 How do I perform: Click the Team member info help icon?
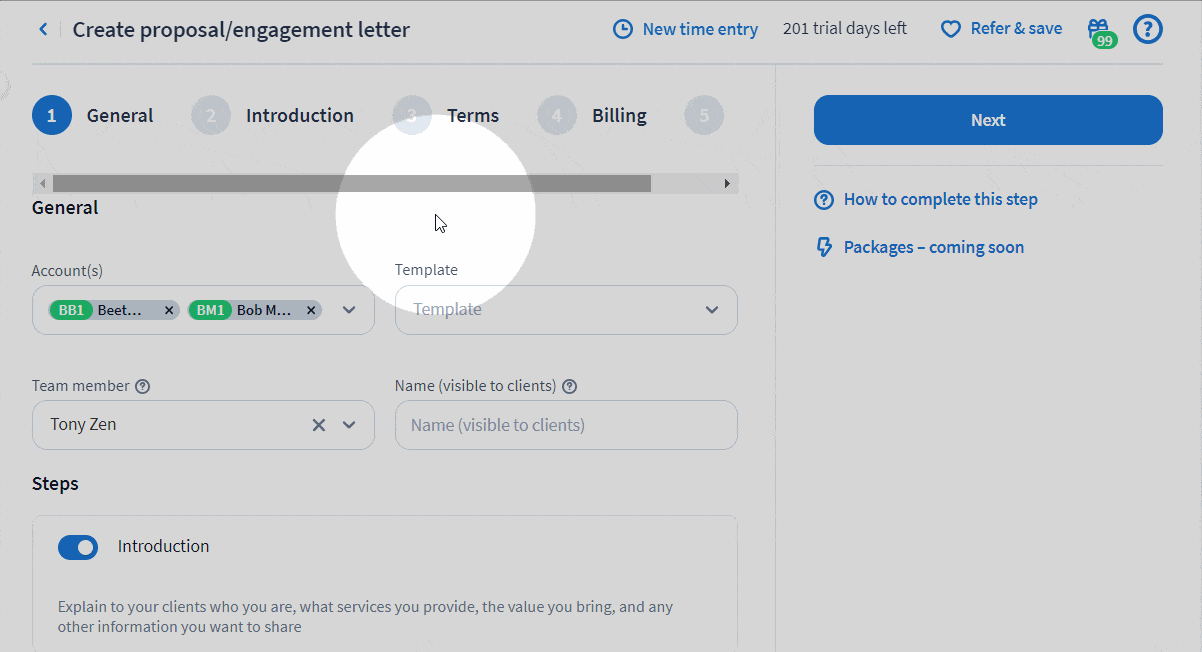click(x=142, y=386)
